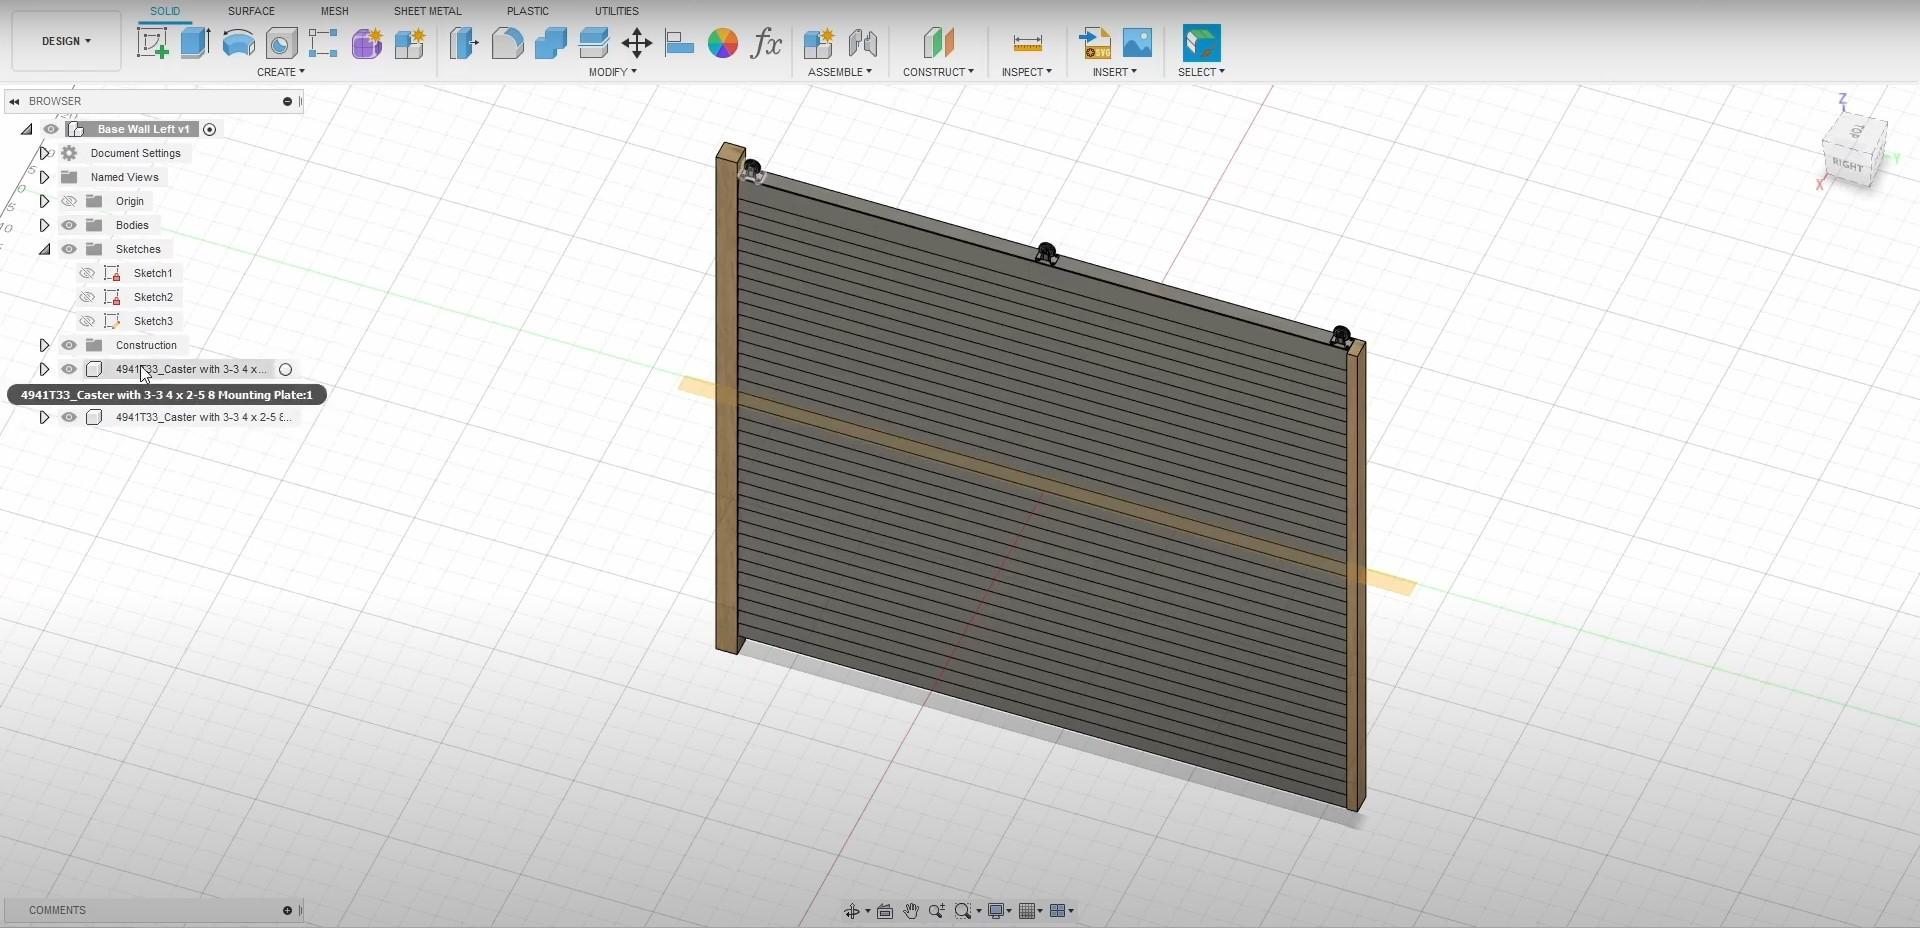Expand the Origin folder

pyautogui.click(x=44, y=201)
